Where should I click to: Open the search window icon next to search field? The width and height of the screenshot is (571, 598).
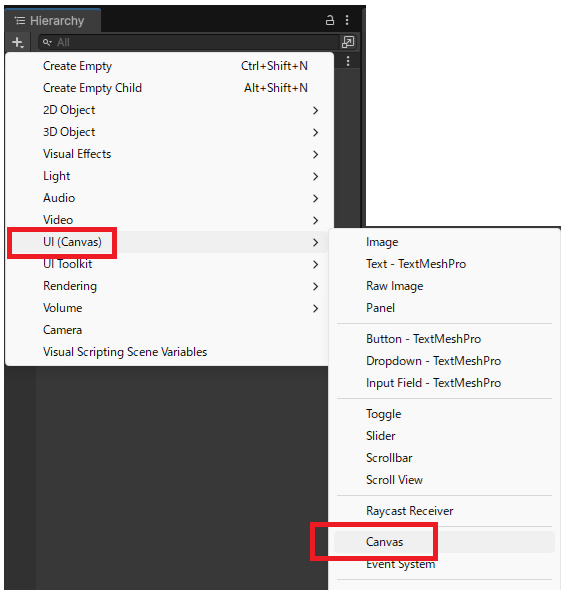[x=348, y=42]
